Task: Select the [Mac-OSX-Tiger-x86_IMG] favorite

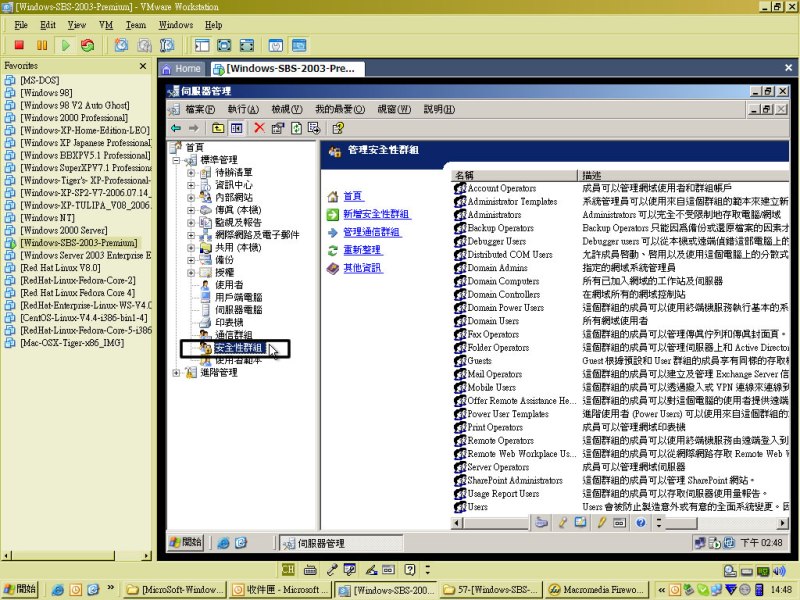Action: (72, 343)
